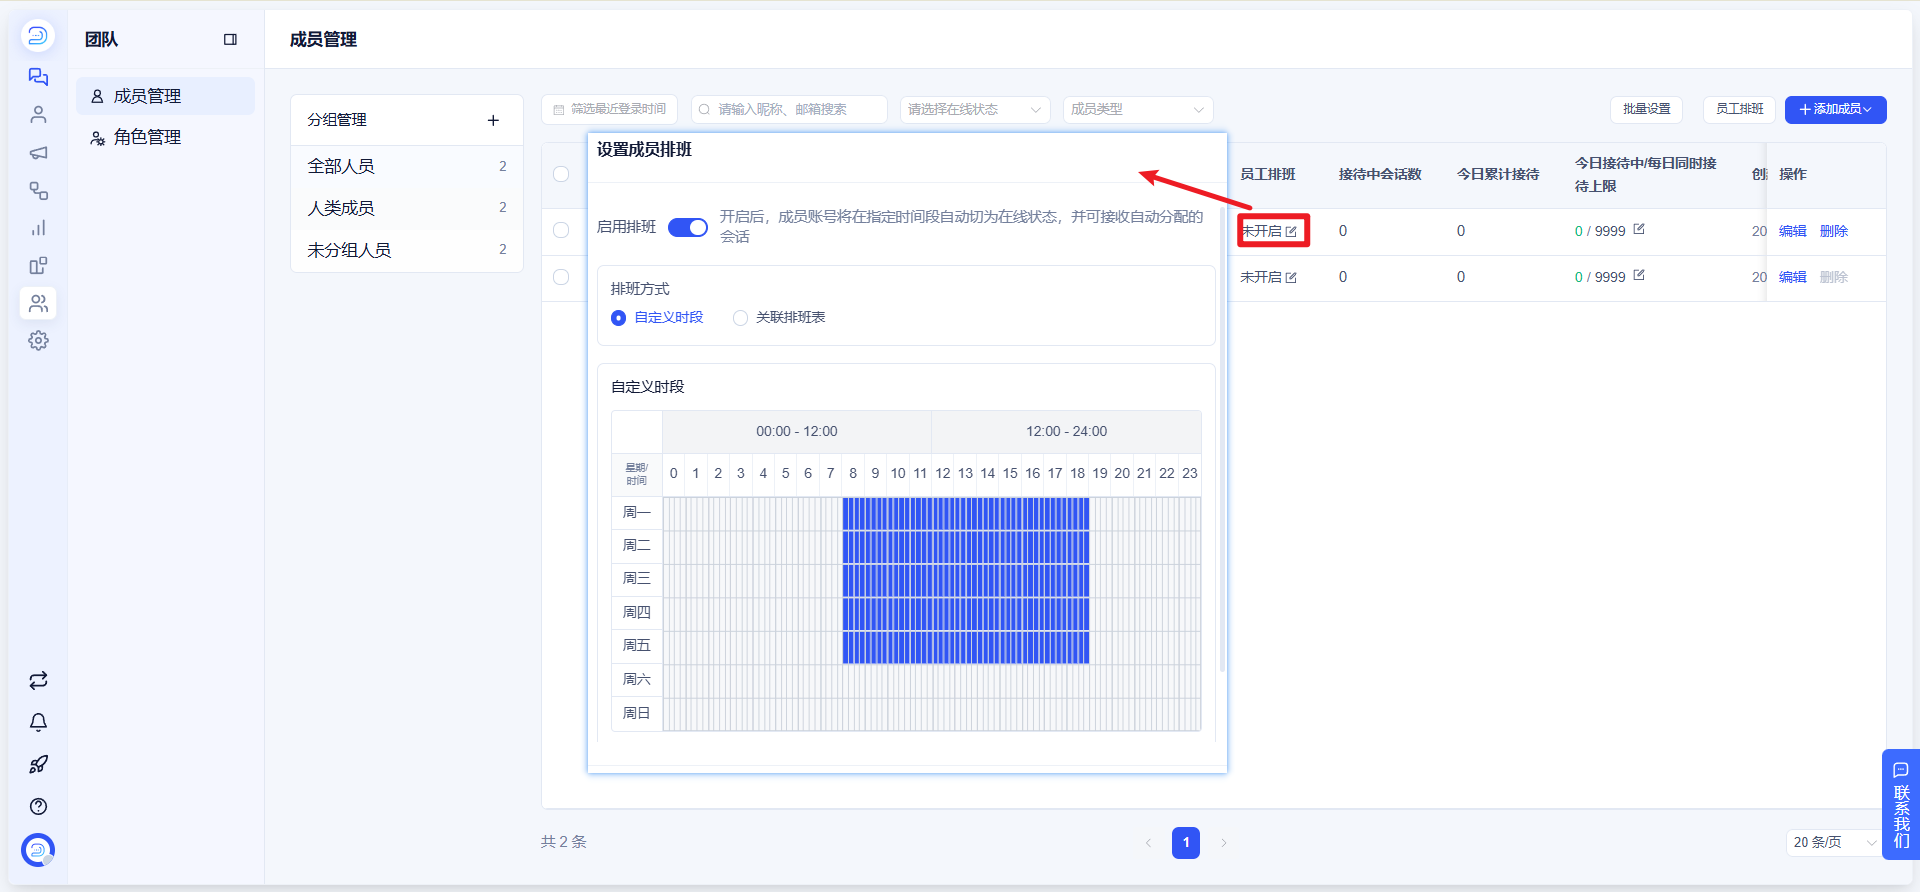
Task: Open the help question mark icon
Action: click(38, 807)
